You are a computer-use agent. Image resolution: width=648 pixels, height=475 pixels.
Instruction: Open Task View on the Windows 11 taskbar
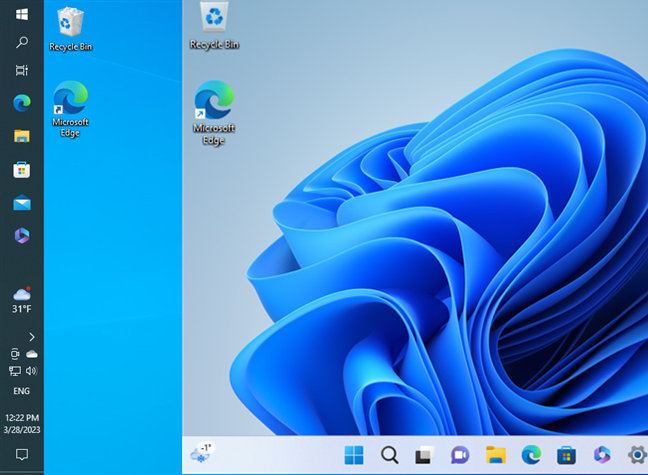[x=425, y=455]
